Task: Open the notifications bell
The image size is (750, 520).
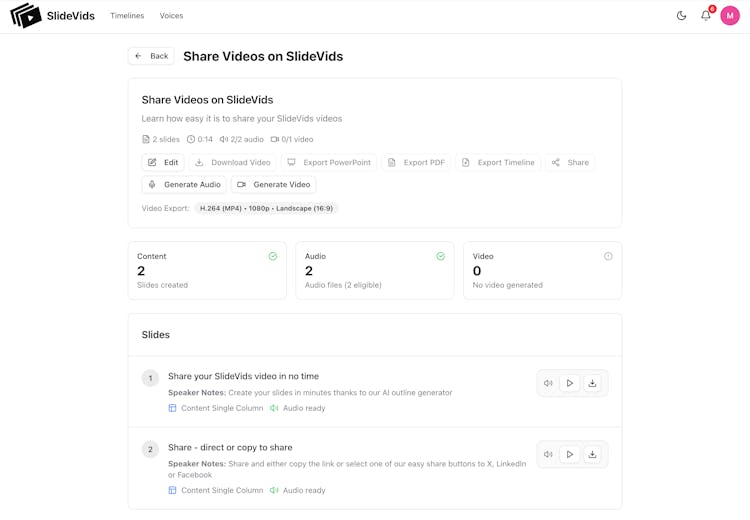Action: click(706, 16)
